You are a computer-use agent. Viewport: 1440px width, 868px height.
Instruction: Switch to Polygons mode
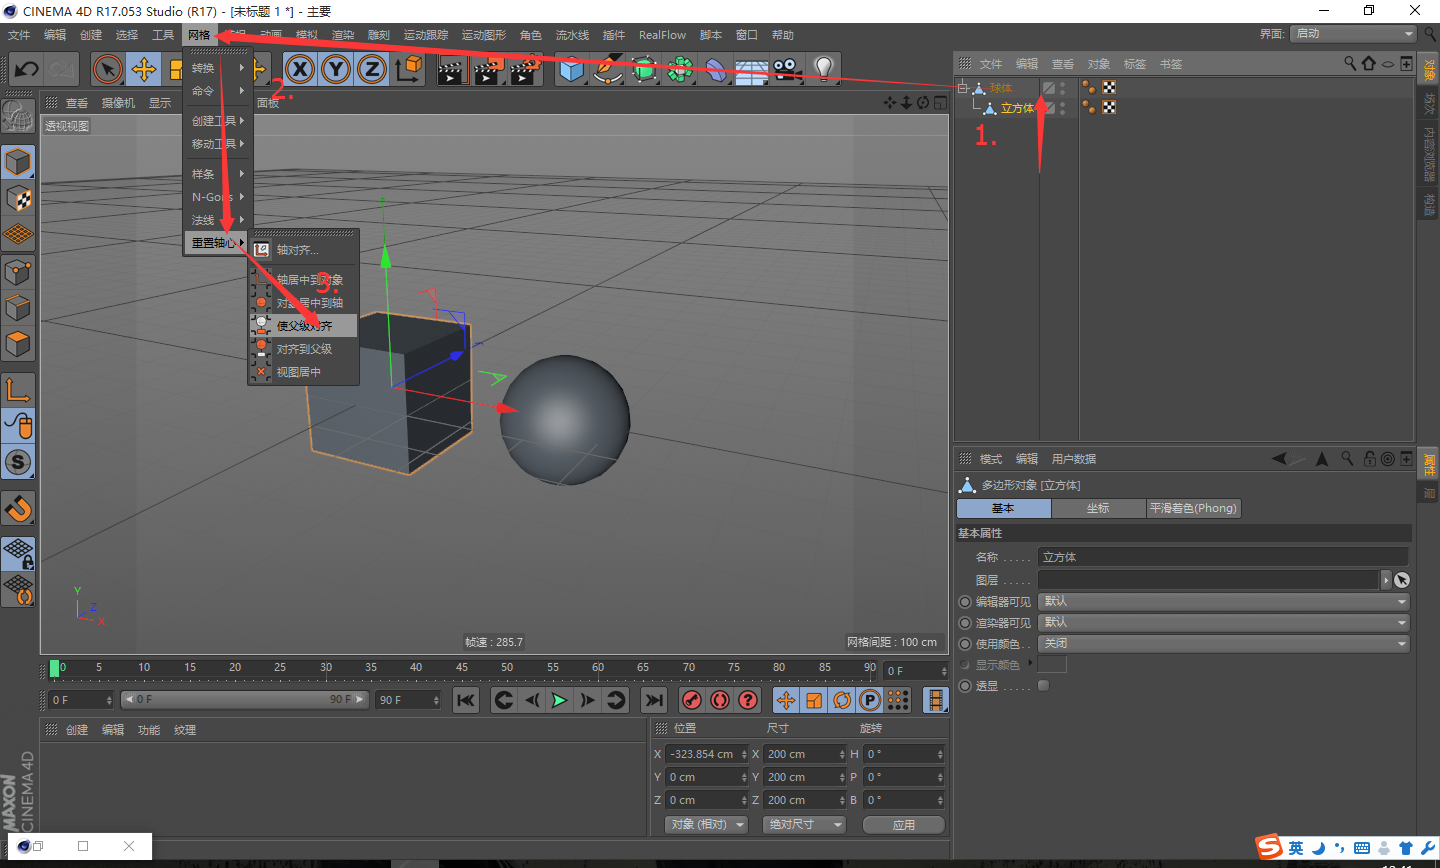point(19,344)
